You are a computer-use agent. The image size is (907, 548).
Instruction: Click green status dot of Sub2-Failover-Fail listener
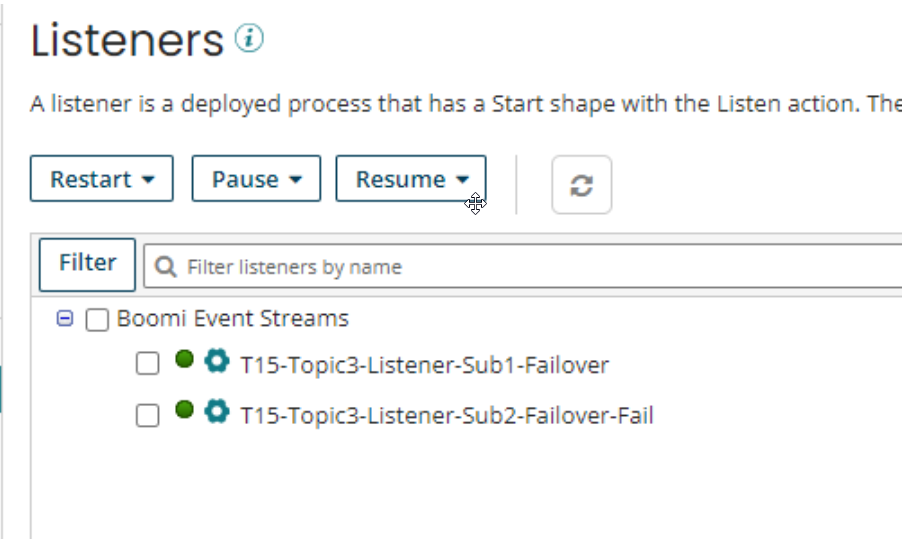(x=184, y=409)
